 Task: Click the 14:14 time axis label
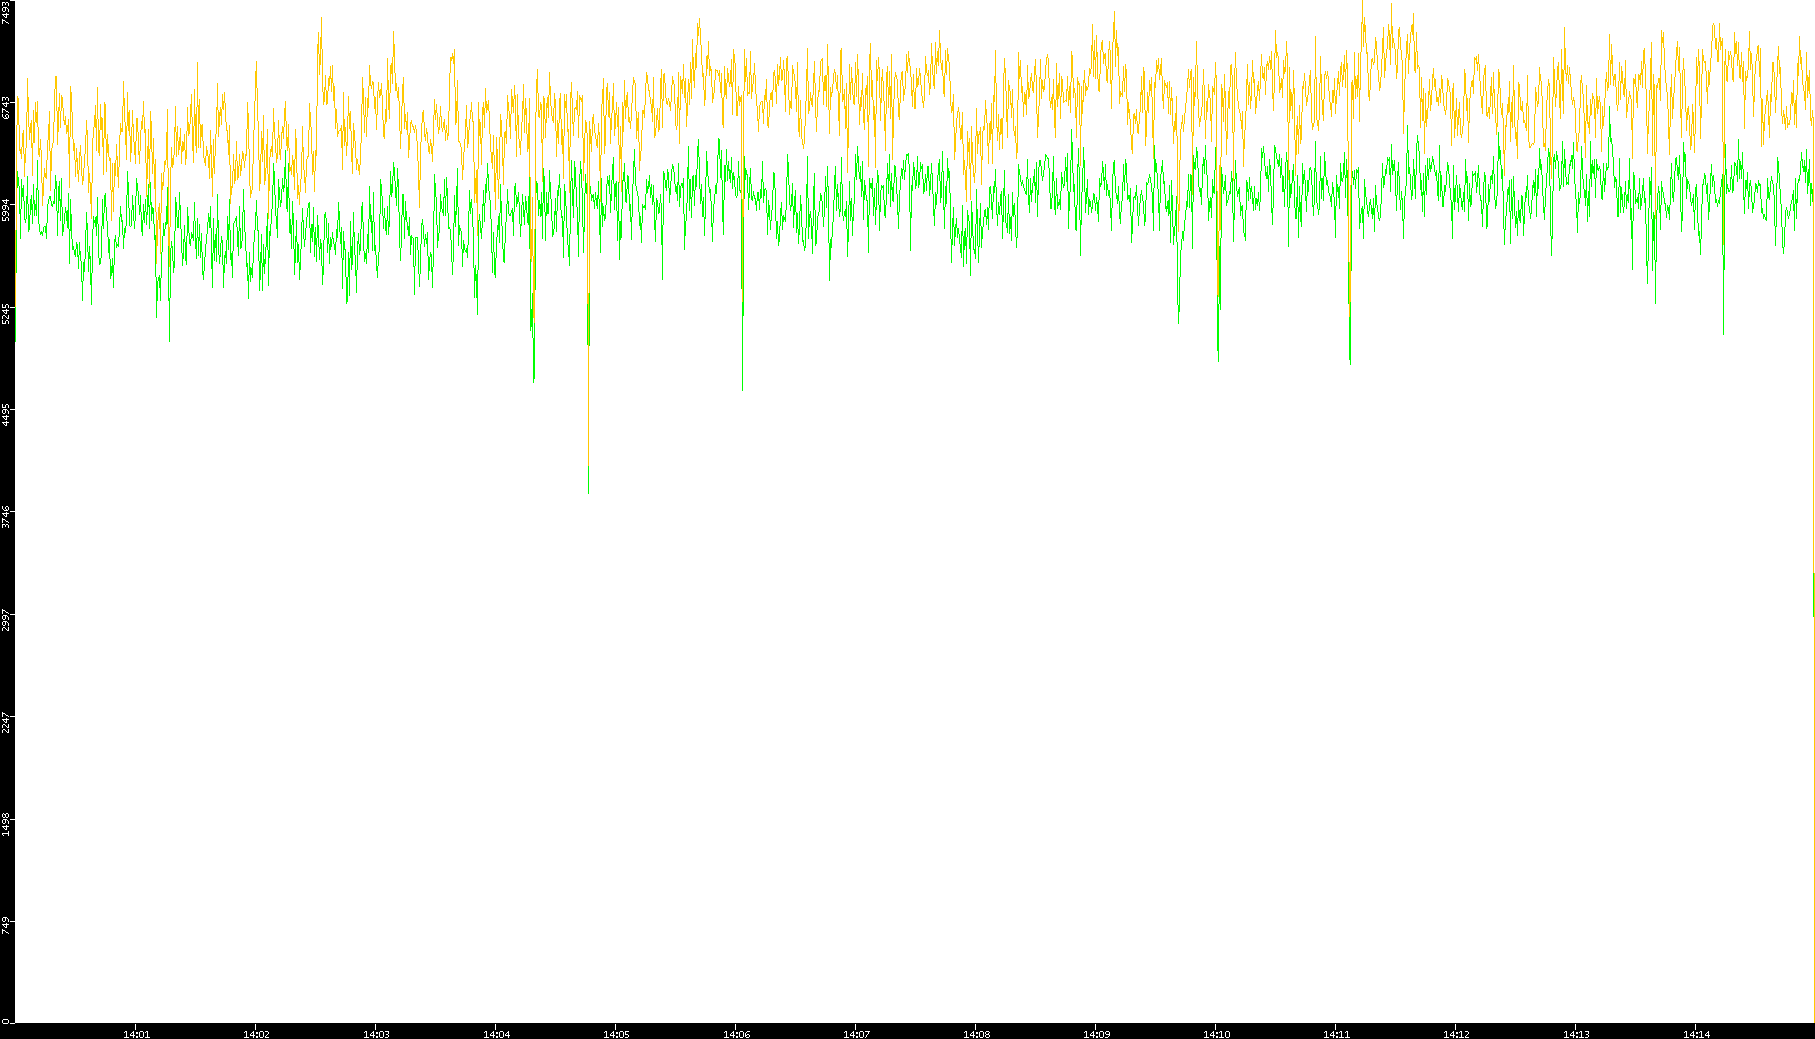1696,1033
